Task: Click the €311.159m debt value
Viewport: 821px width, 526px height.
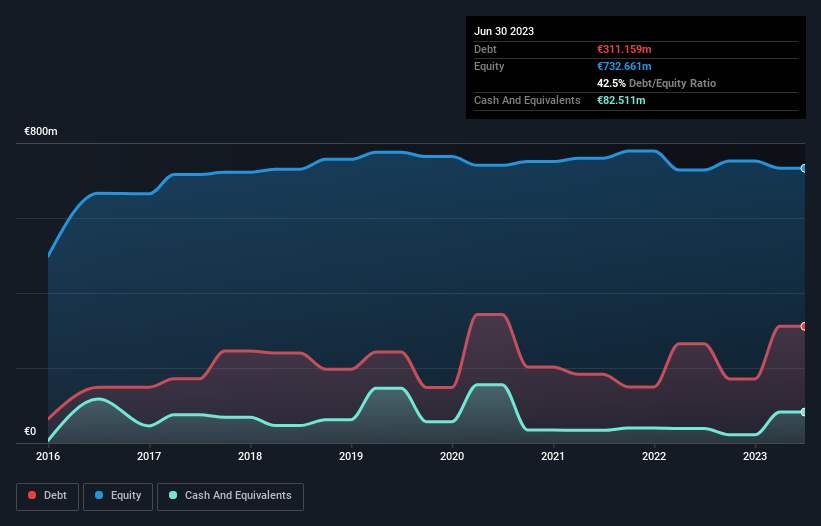Action: tap(624, 49)
